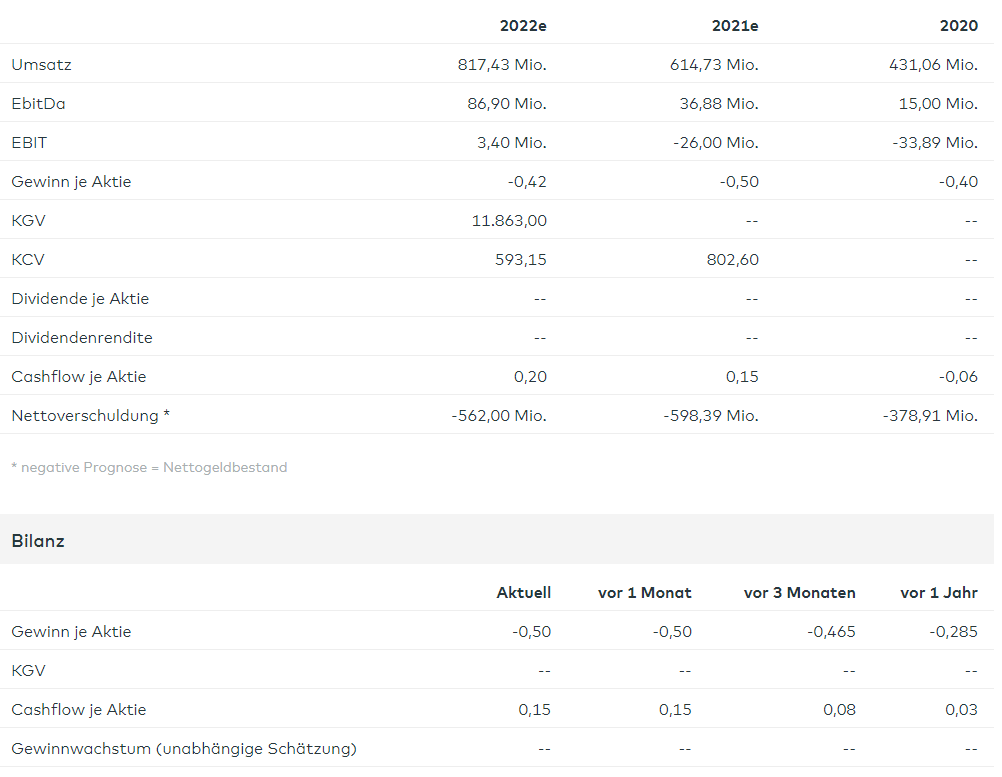
Task: Click Nettoverschuldung 2020 value -378,91 Mio.
Action: click(x=931, y=416)
